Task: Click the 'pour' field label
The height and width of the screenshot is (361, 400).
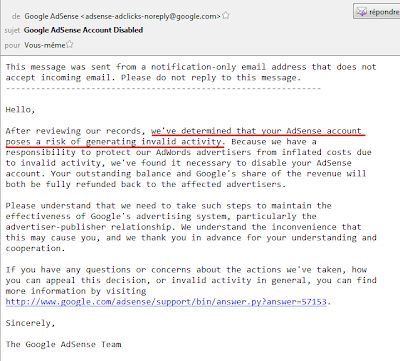Action: click(x=12, y=45)
